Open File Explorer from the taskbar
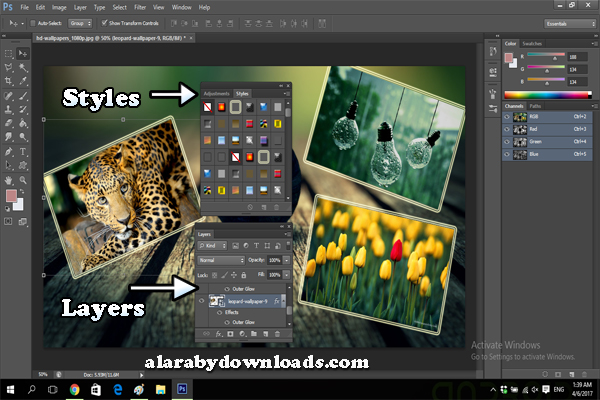 point(160,390)
